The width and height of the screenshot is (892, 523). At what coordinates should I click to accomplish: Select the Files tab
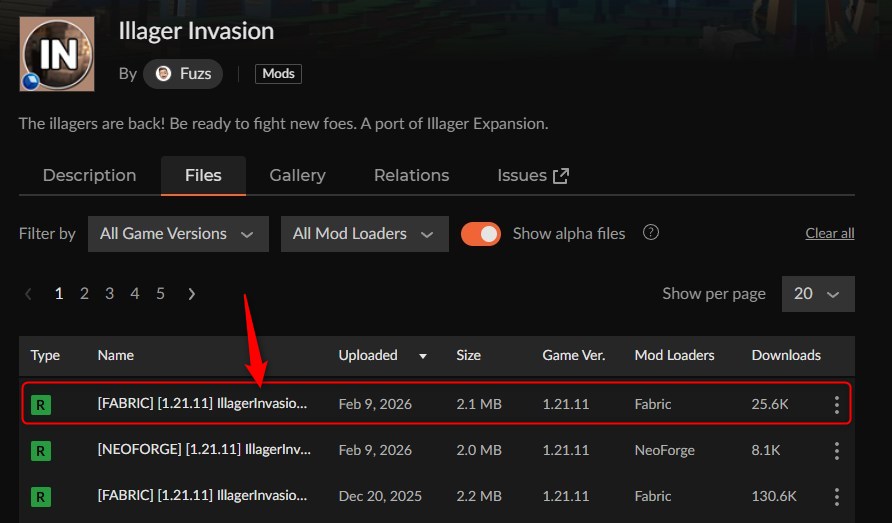(x=203, y=175)
